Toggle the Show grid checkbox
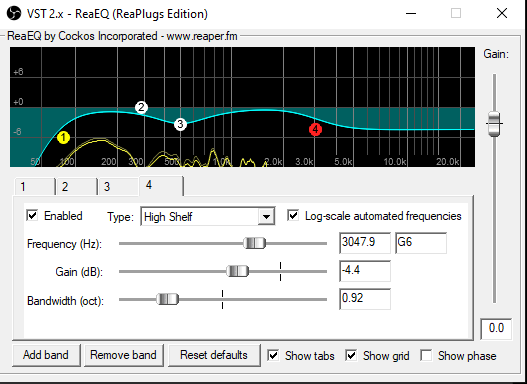The image size is (527, 384). 351,355
